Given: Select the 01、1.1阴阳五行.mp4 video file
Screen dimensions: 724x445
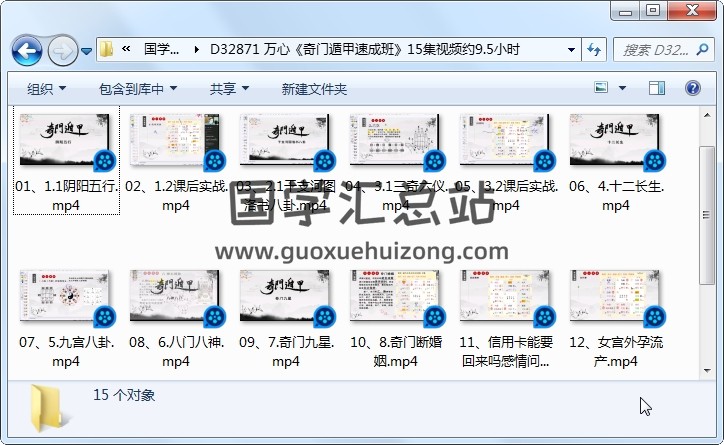Looking at the screenshot, I should point(67,160).
